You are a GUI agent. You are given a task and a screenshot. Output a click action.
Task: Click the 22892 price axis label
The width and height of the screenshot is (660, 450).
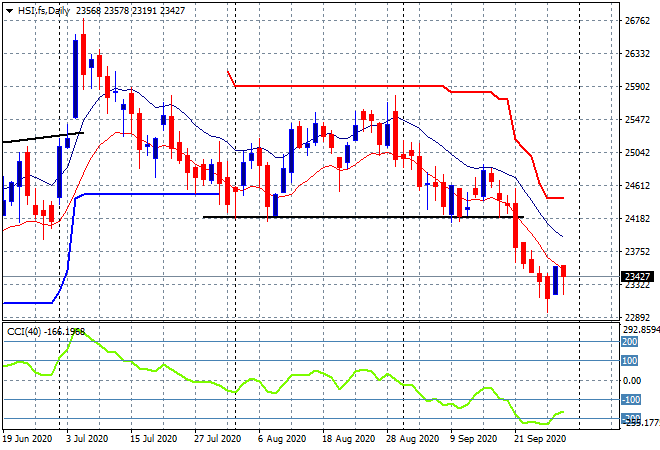637,317
